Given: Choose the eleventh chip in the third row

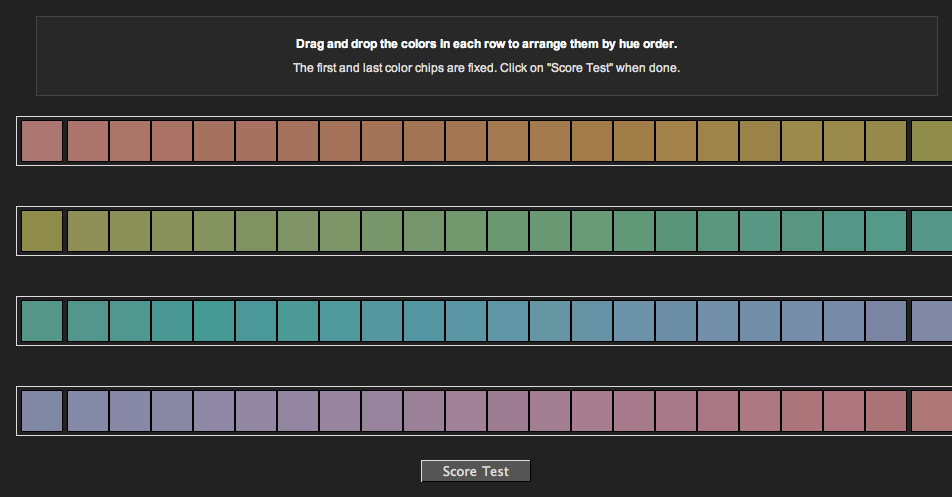Looking at the screenshot, I should 466,320.
